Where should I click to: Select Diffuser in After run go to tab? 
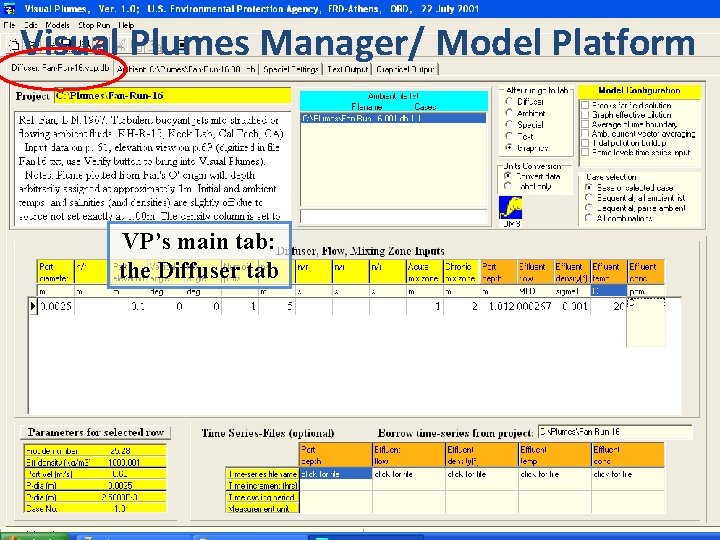pyautogui.click(x=509, y=101)
